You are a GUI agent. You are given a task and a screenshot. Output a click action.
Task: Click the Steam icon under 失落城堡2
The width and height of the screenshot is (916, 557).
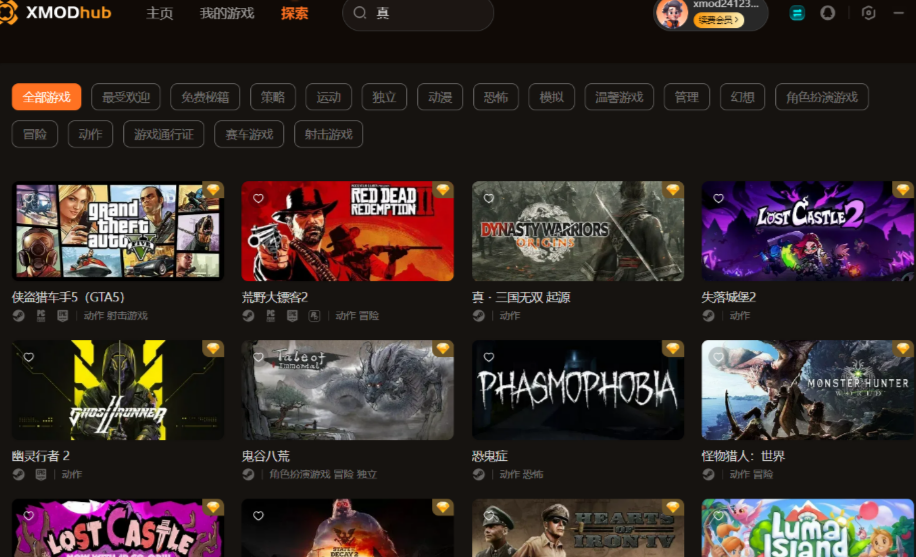(709, 316)
